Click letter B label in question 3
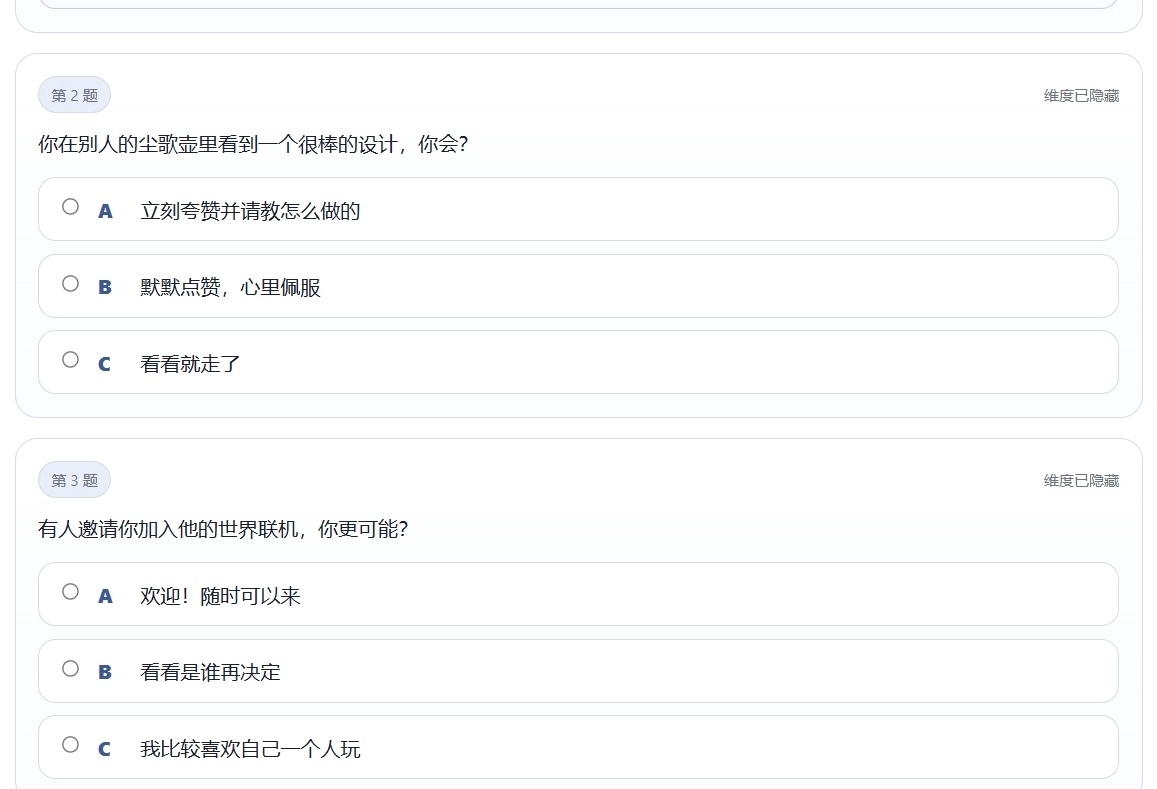This screenshot has width=1157, height=789. coord(105,673)
